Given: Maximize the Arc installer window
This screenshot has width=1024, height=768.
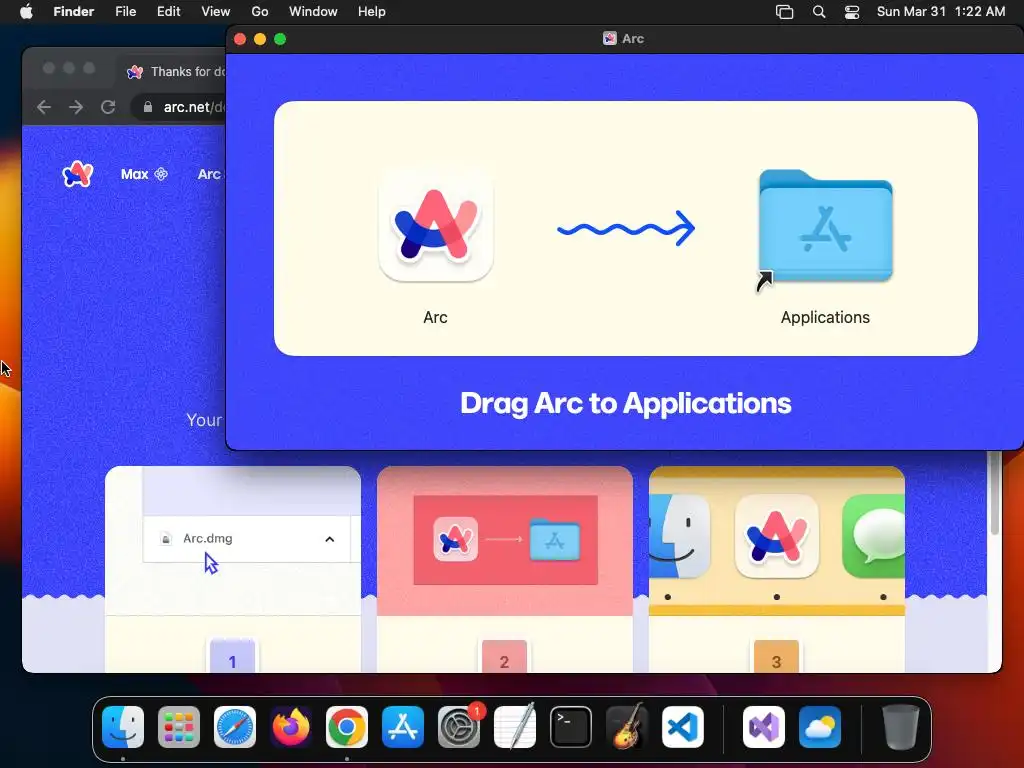Looking at the screenshot, I should tap(280, 39).
